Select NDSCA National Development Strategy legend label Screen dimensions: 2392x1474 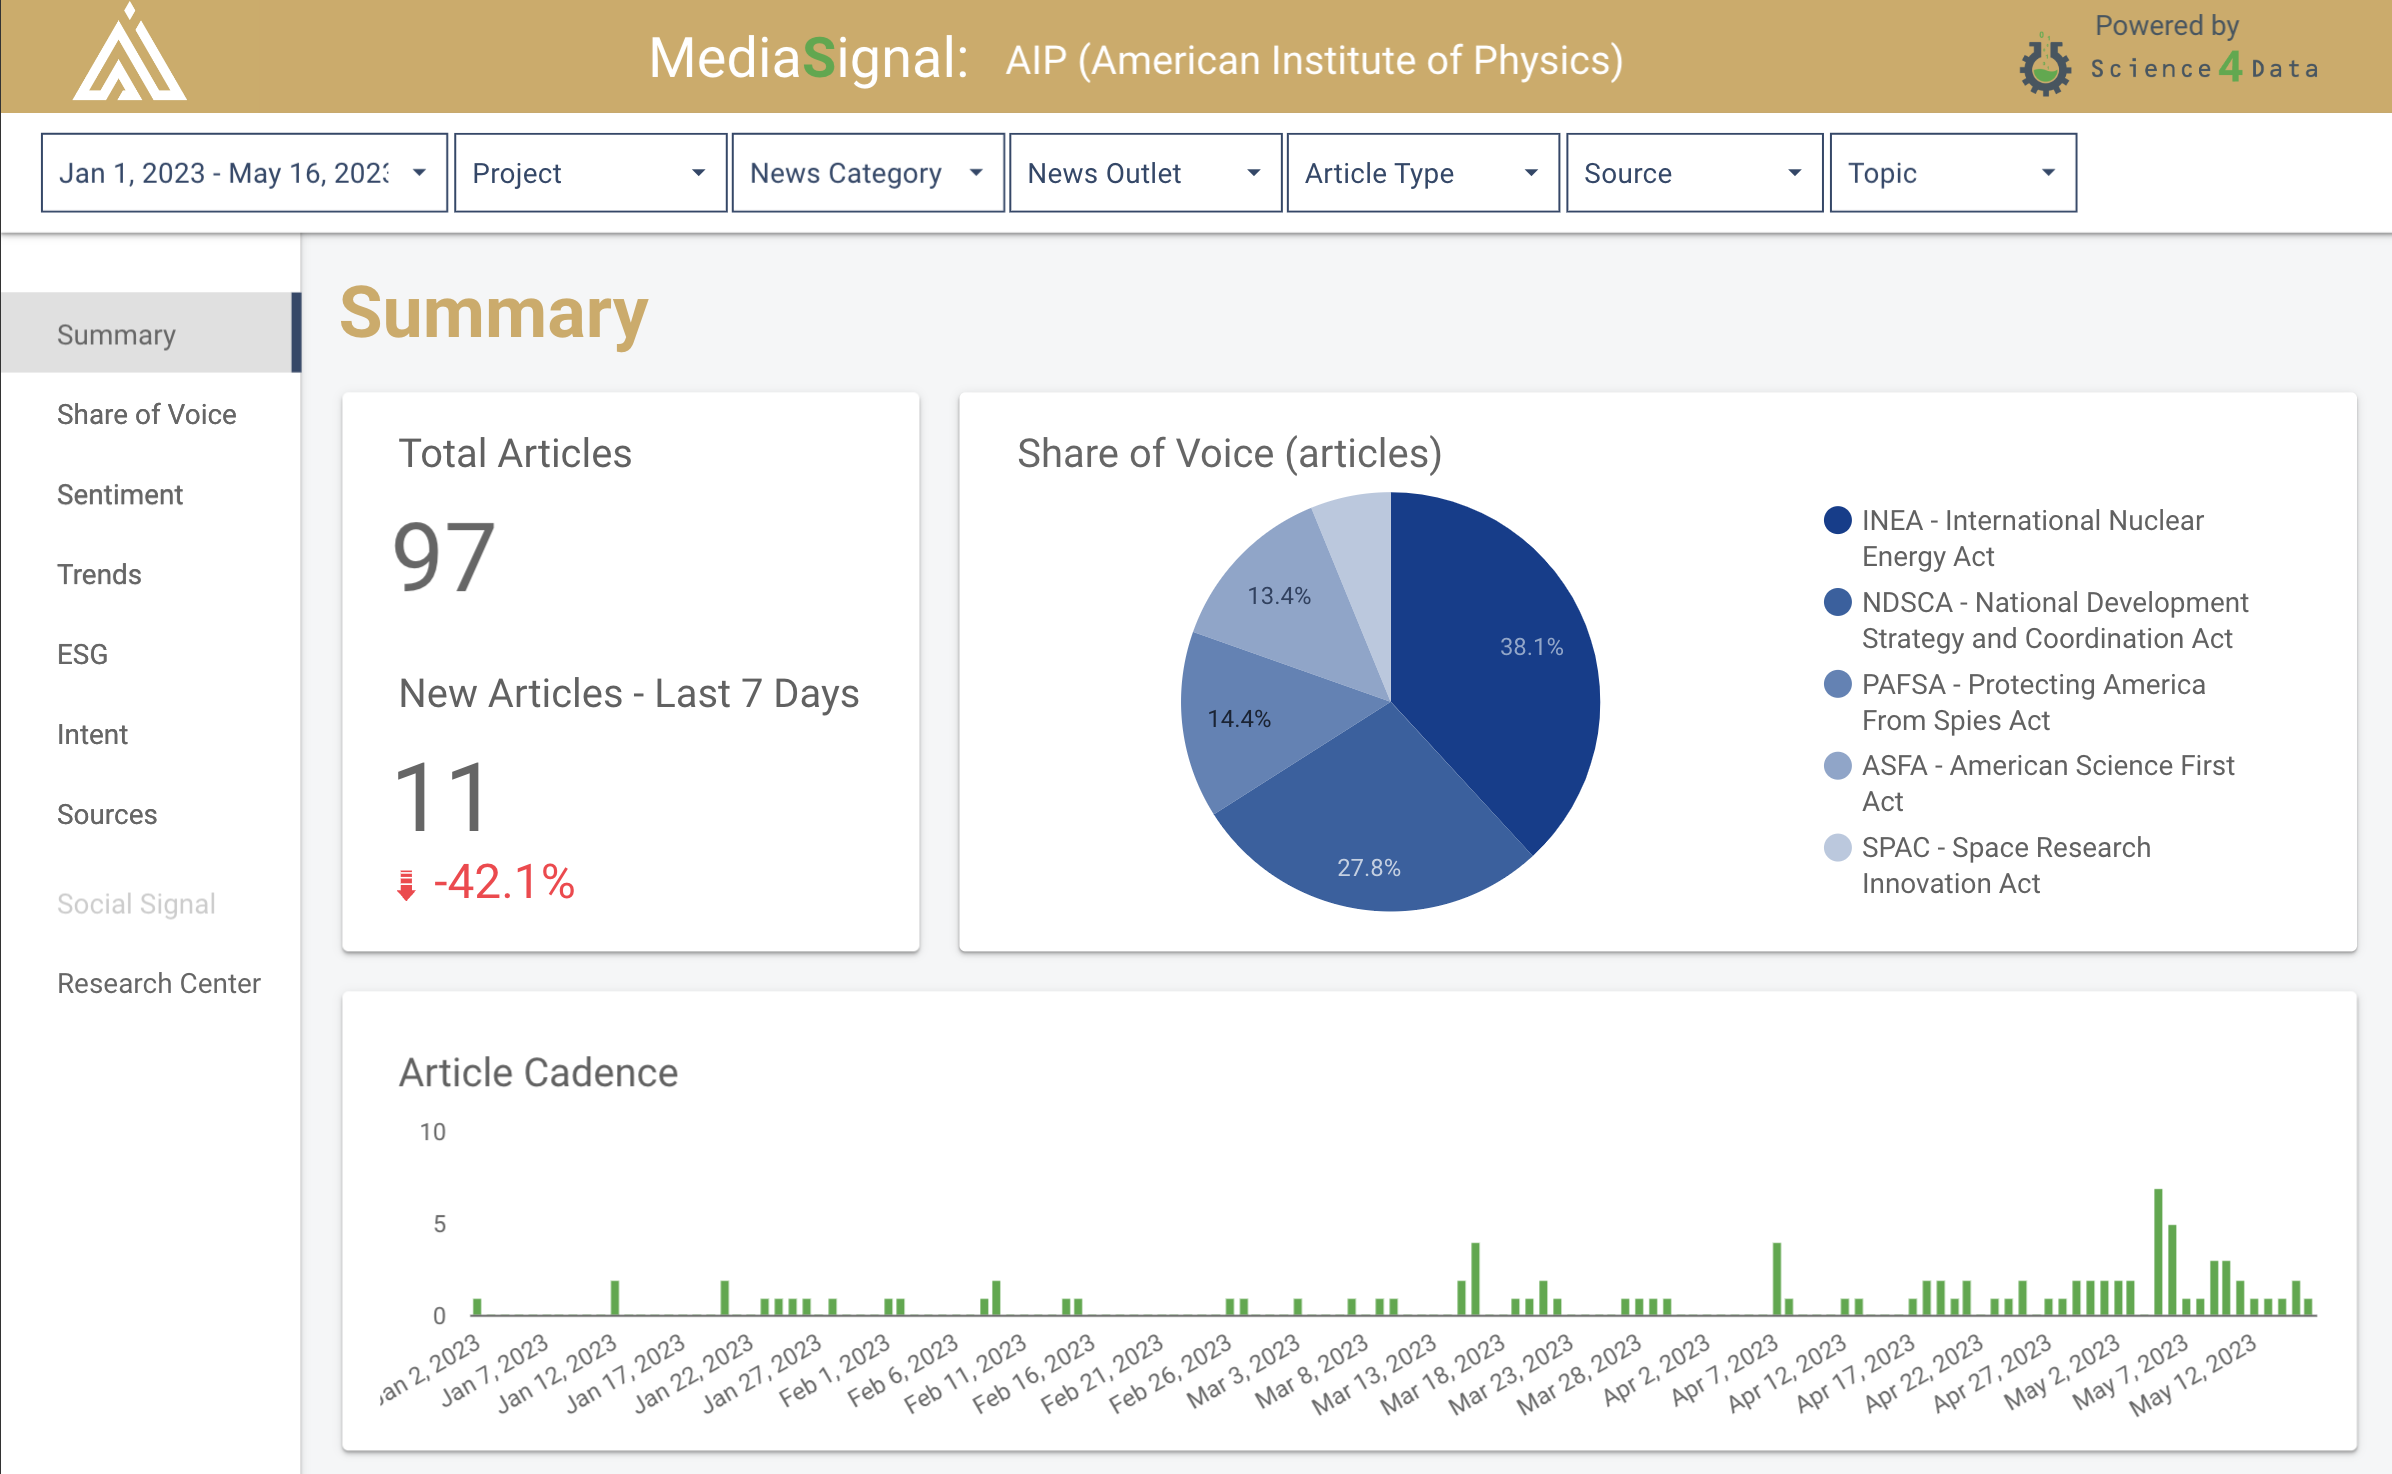[x=2055, y=620]
